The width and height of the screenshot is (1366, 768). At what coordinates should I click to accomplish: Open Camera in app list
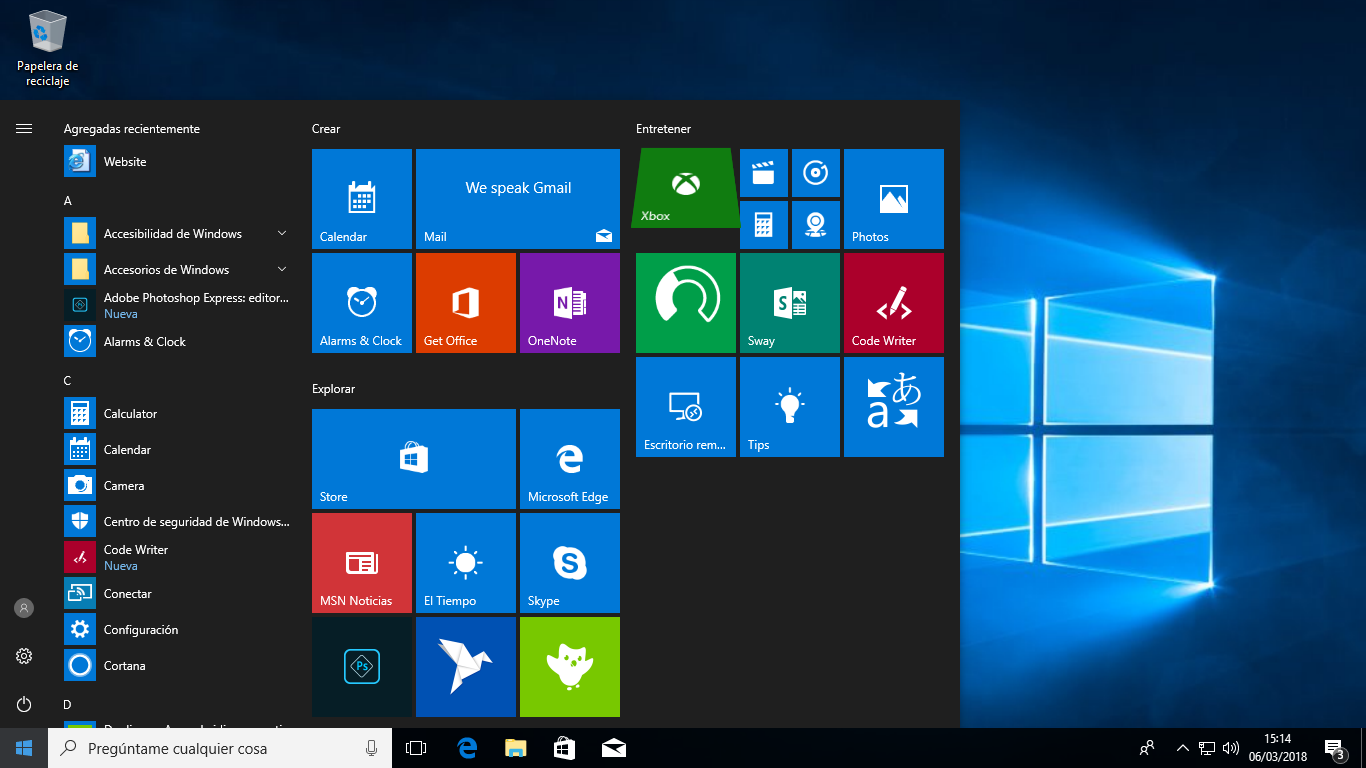click(x=178, y=486)
